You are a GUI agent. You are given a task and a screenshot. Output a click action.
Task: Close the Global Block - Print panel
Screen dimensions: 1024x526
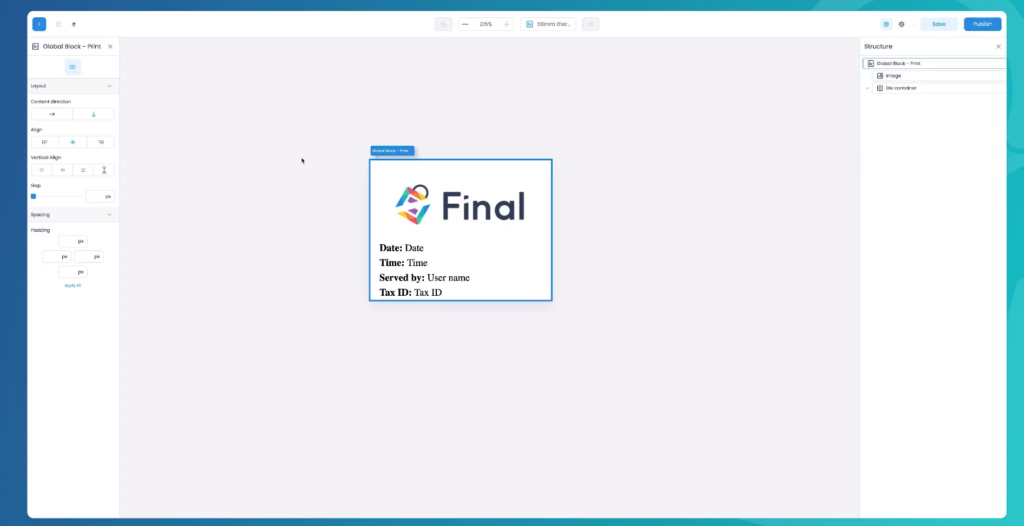(110, 46)
